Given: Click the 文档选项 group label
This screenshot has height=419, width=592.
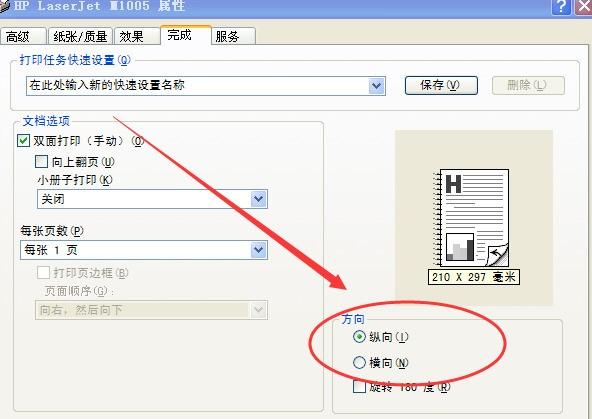Looking at the screenshot, I should coord(46,121).
